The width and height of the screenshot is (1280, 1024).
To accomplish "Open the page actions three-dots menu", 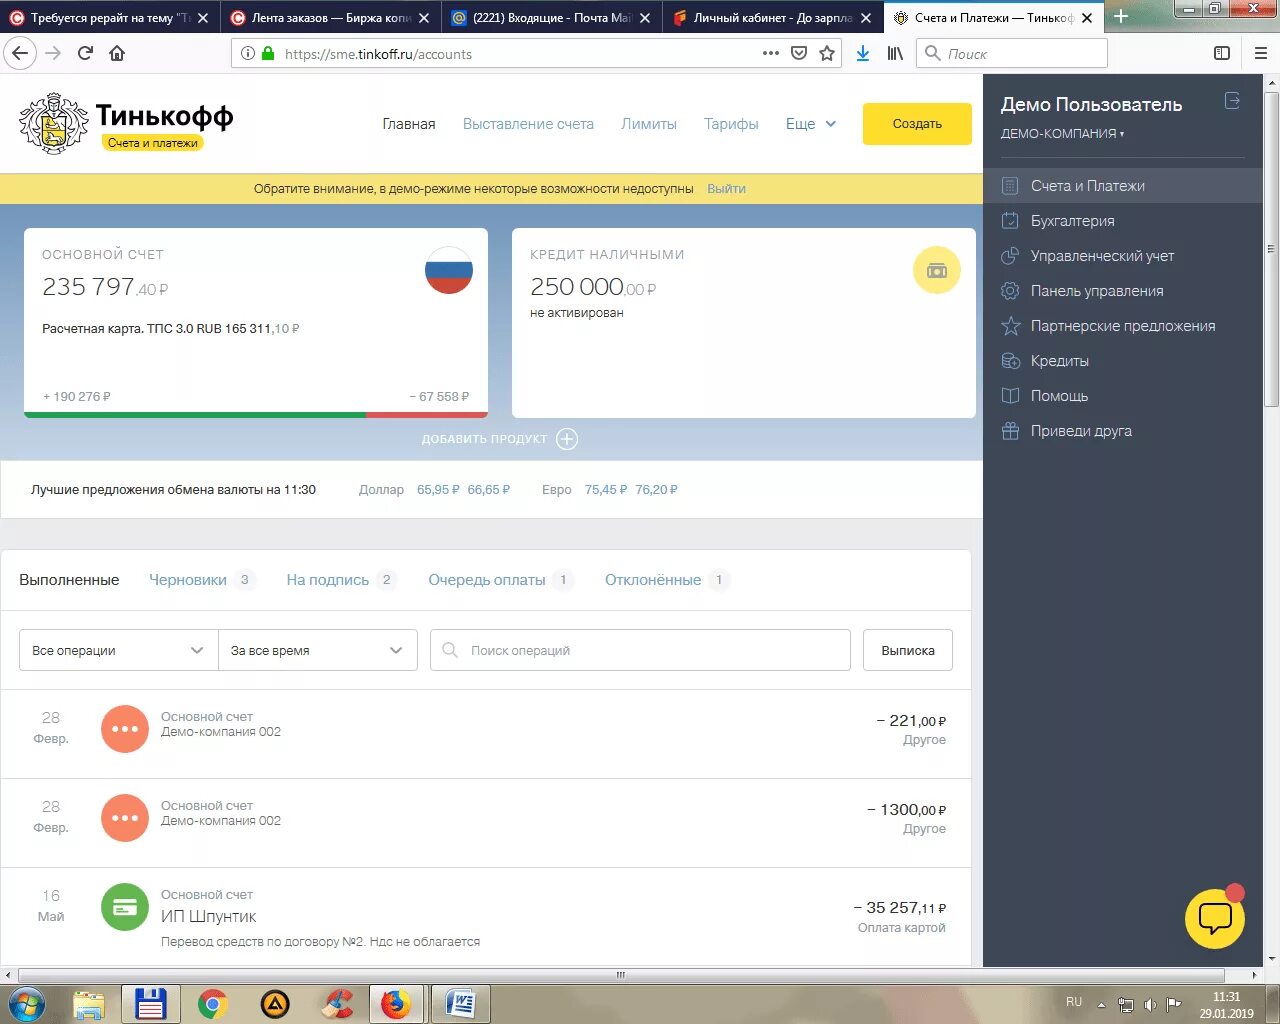I will [771, 53].
